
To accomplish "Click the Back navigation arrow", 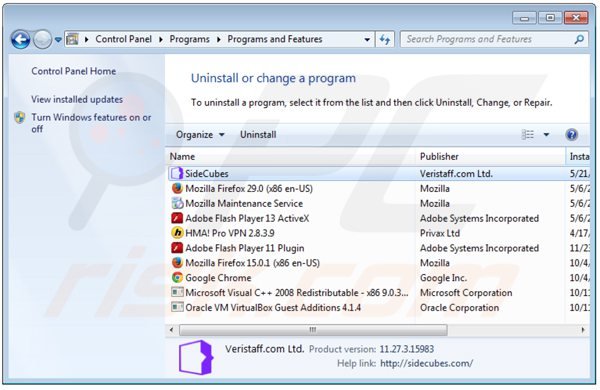I will point(20,39).
